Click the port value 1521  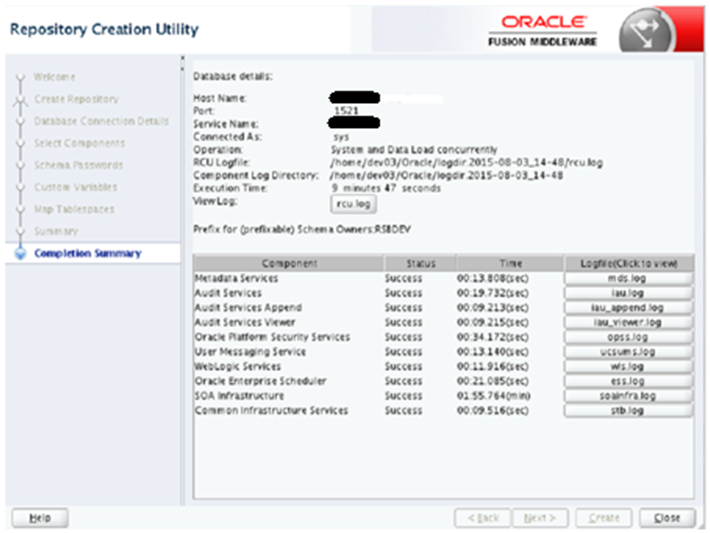click(x=346, y=110)
